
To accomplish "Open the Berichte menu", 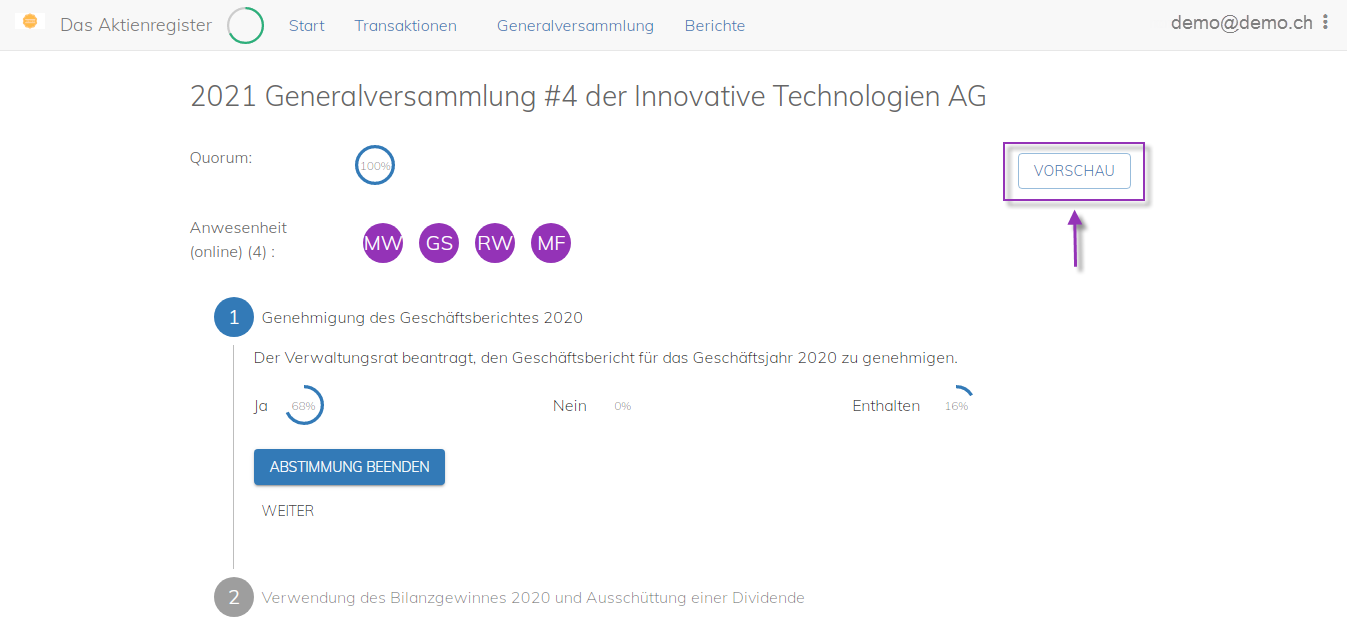I will point(715,26).
